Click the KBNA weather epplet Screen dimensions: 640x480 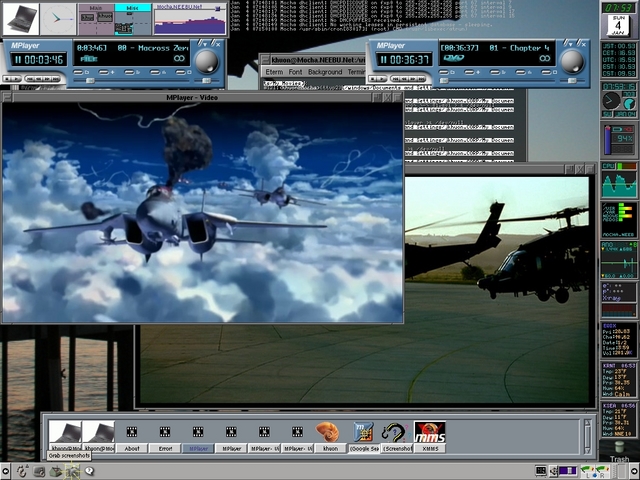click(619, 380)
